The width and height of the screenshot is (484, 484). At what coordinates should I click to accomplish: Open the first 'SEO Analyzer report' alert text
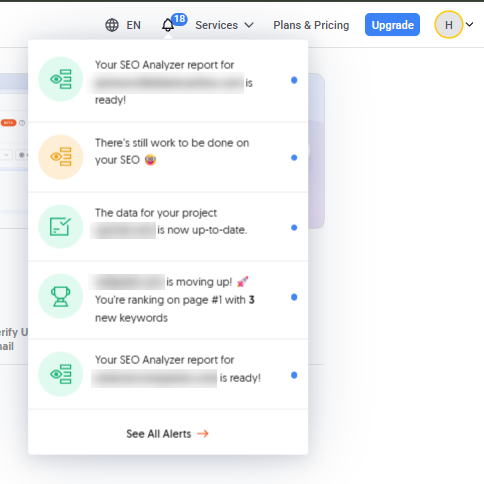[173, 82]
